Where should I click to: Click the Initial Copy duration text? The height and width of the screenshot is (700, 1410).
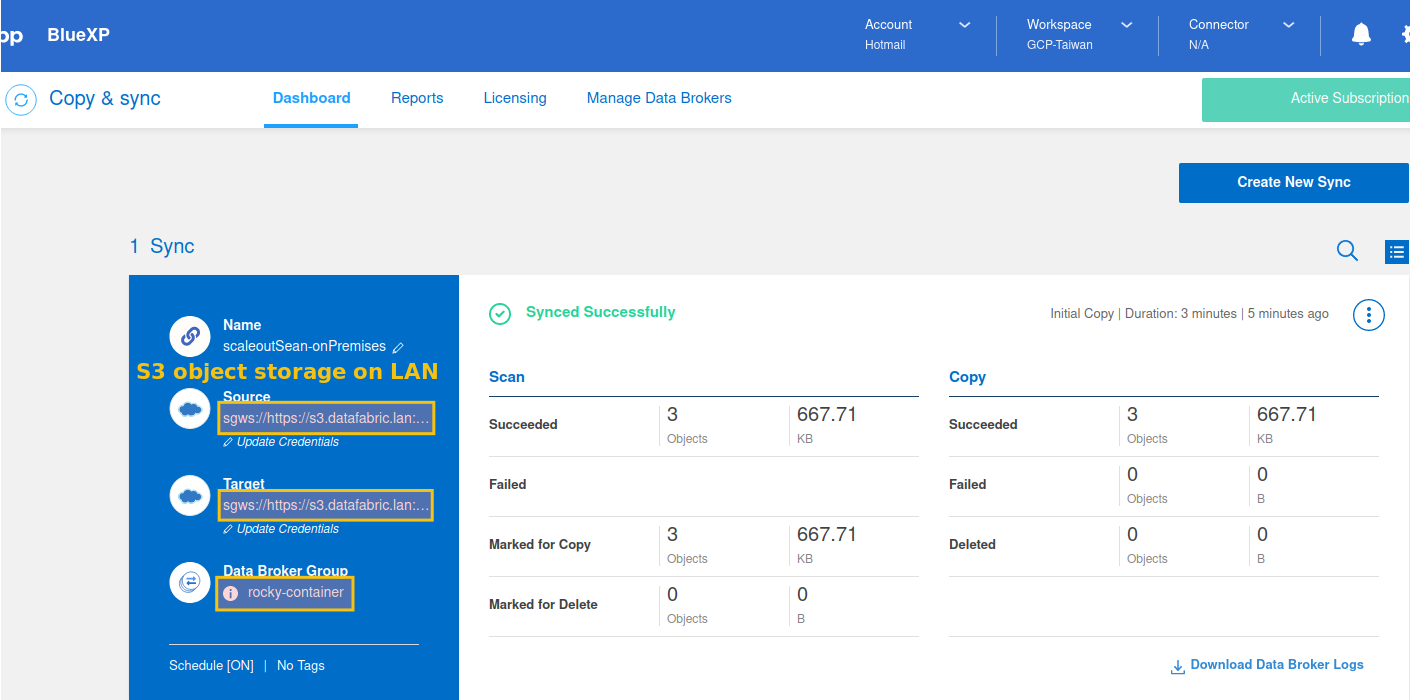click(1189, 313)
